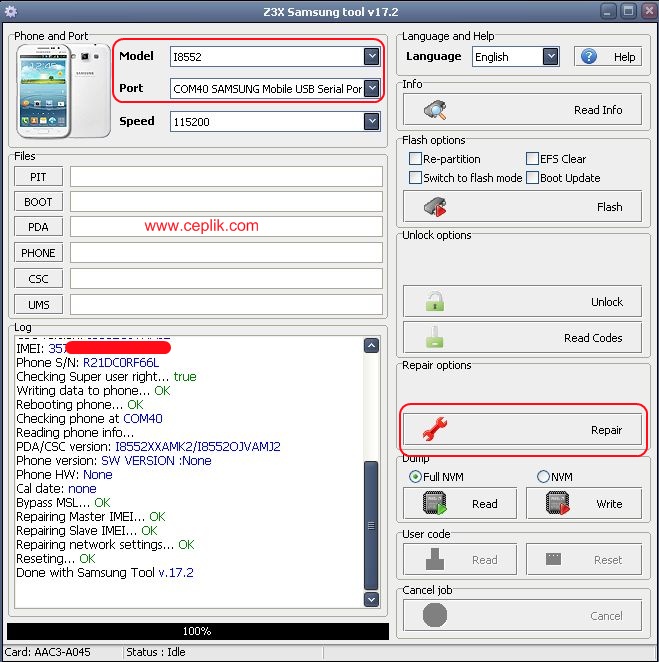Click the PDA/CSC version log line
Viewport: 659px width, 662px height.
148,446
